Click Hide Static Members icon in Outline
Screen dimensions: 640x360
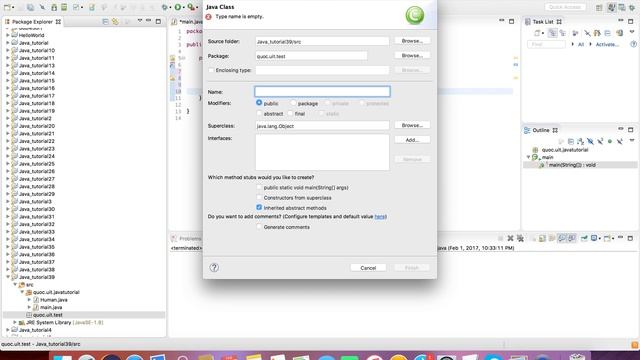600,141
